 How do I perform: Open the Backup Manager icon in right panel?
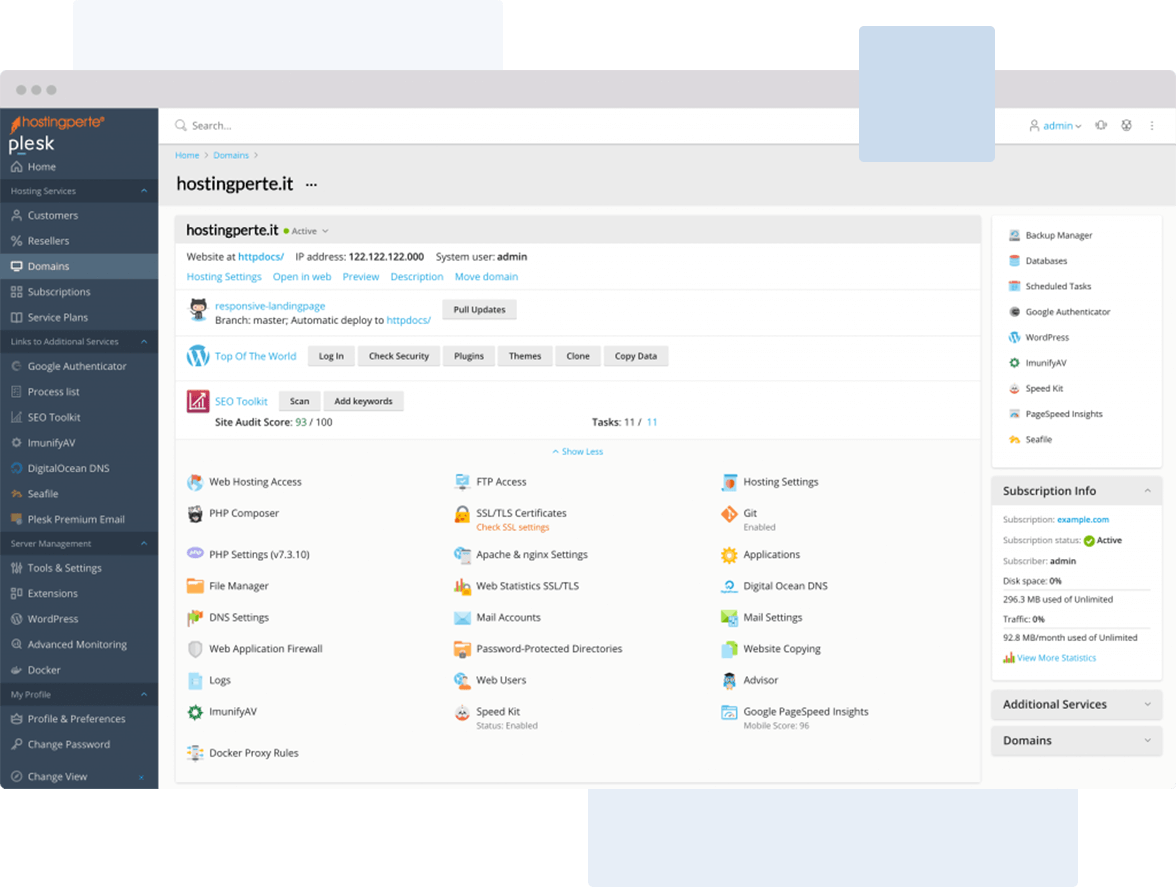click(x=1014, y=235)
